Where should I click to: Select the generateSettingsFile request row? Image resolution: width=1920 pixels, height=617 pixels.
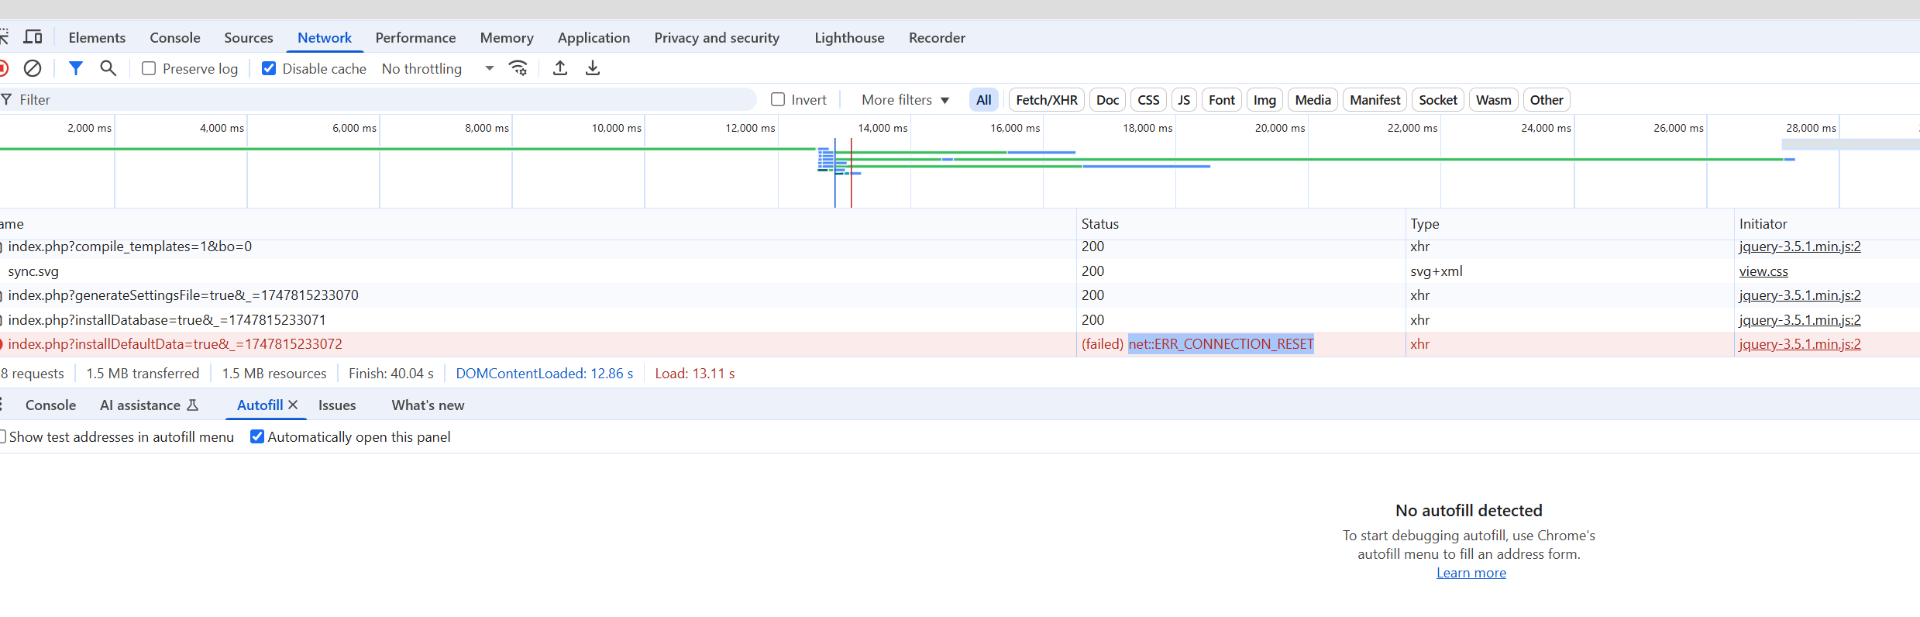point(960,295)
